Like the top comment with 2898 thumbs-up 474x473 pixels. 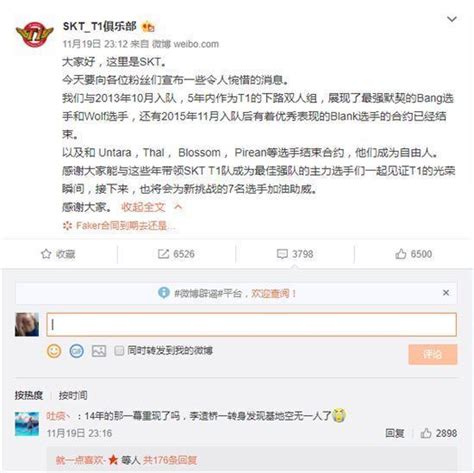pyautogui.click(x=426, y=433)
